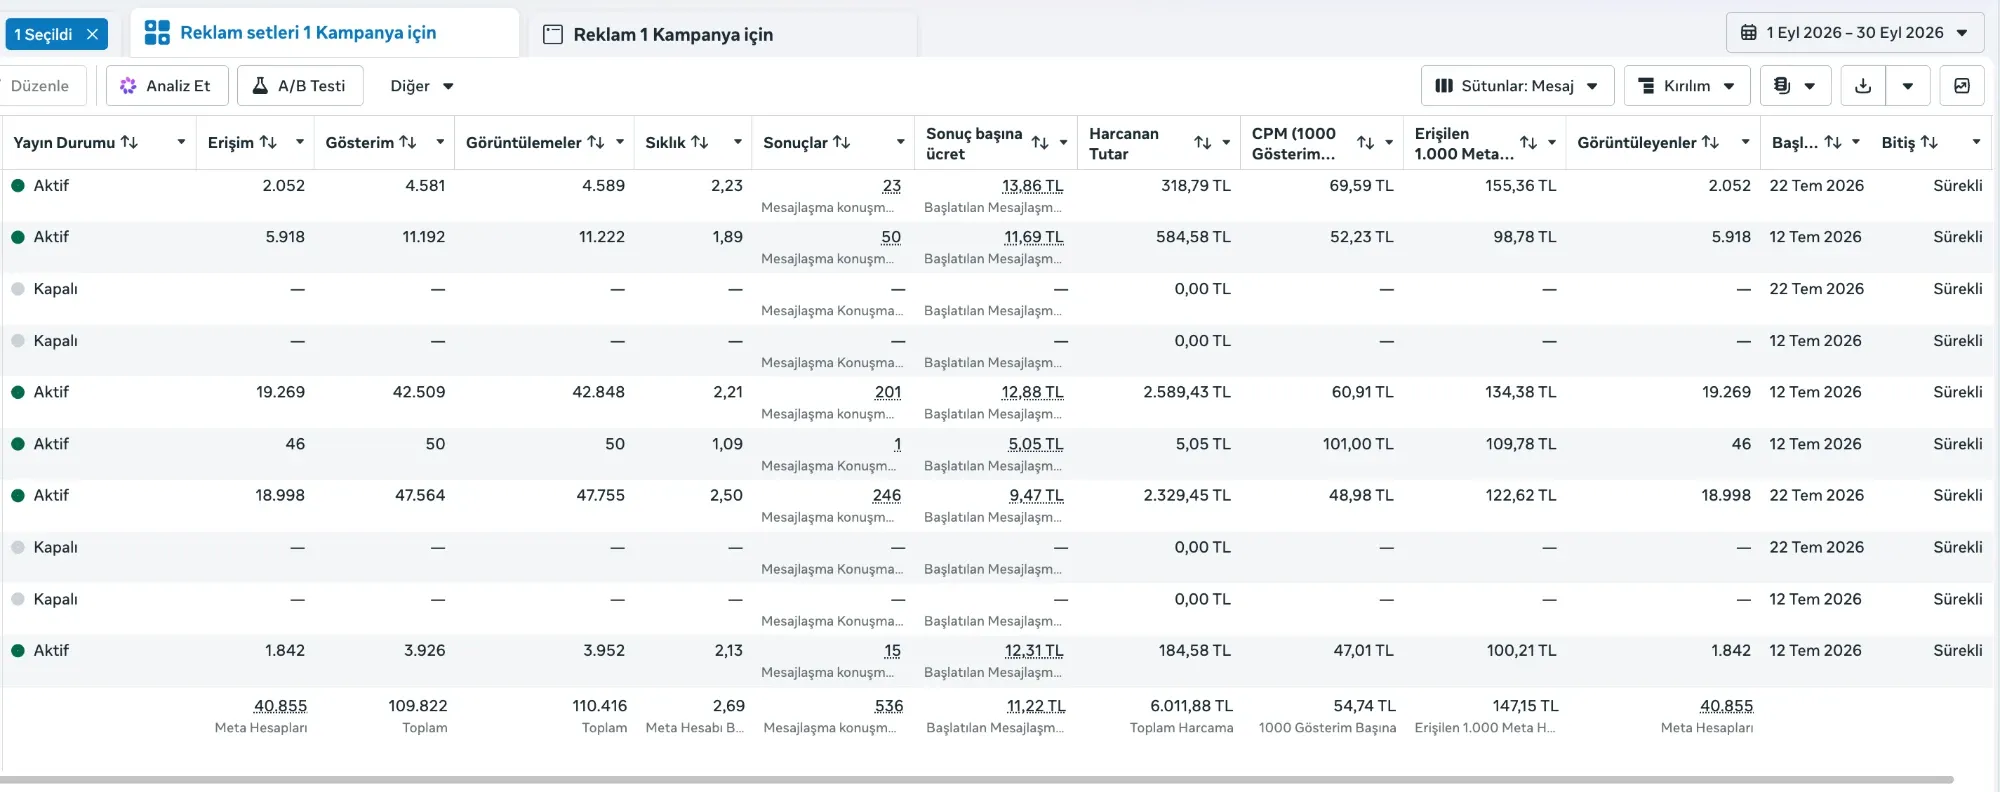2000x792 pixels.
Task: Sort by Görüntüleyenler column arrows
Action: tap(1710, 142)
